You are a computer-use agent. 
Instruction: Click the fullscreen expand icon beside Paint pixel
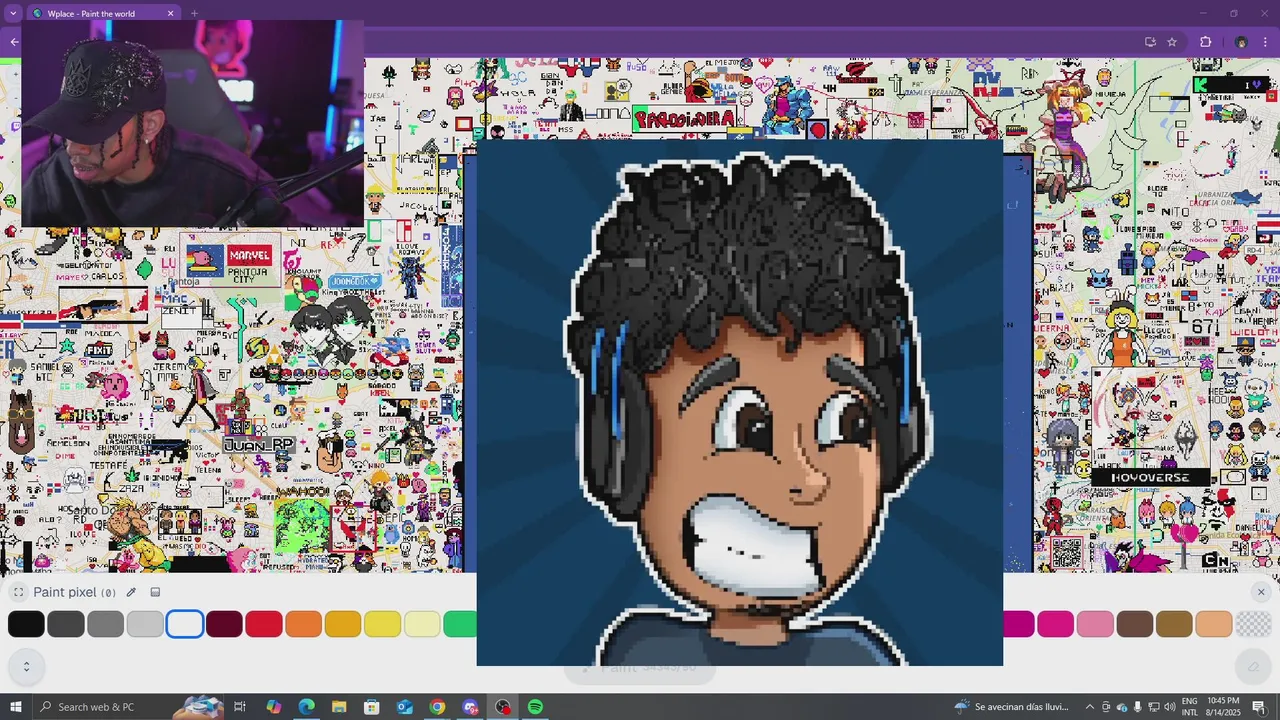click(x=18, y=592)
